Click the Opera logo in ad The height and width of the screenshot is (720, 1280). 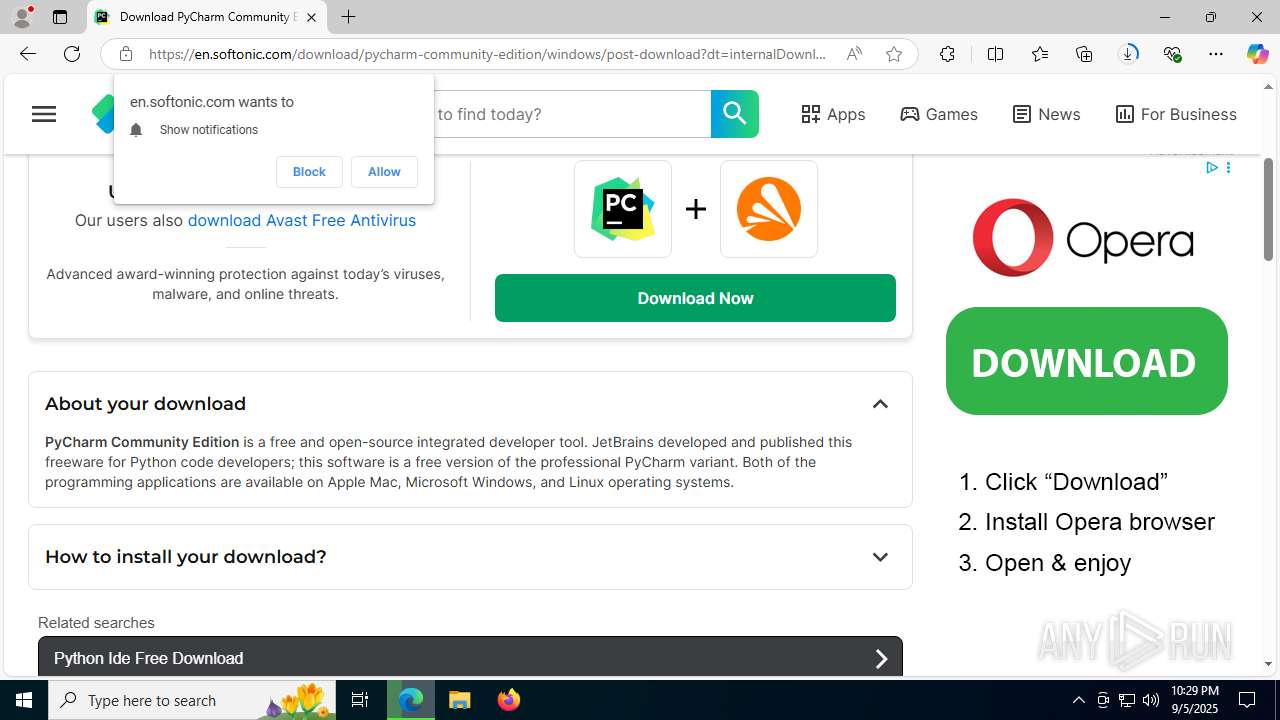point(1083,238)
